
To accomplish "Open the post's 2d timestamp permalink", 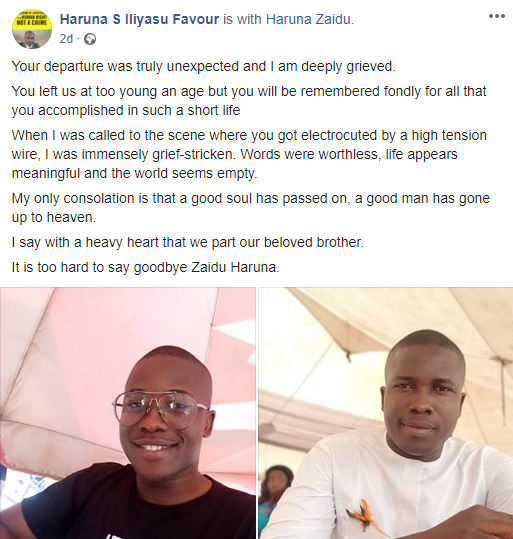I will pyautogui.click(x=66, y=39).
